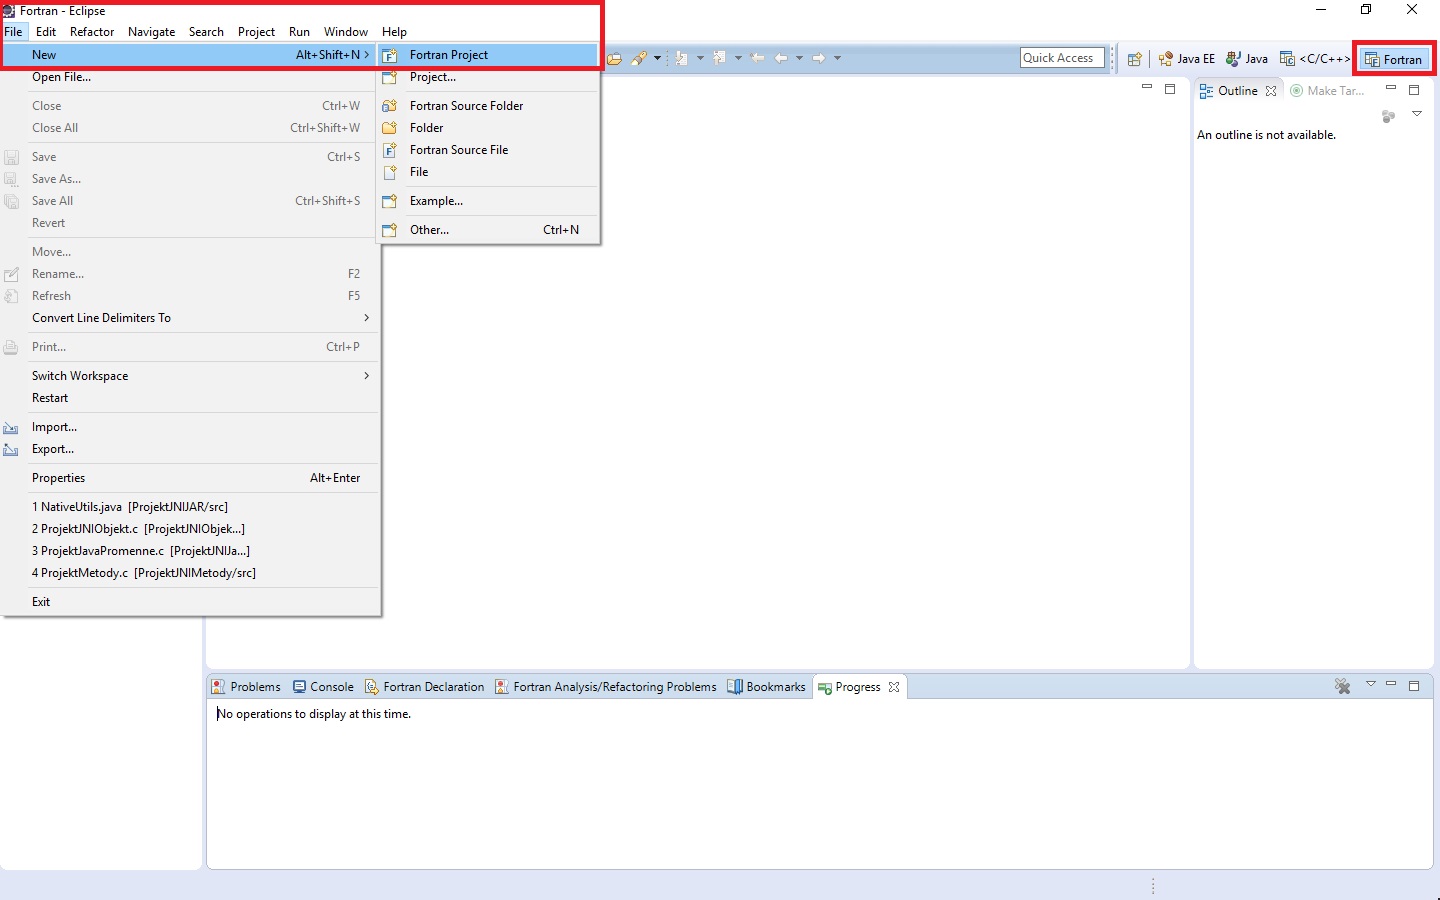Select Fortran Project from the New submenu
This screenshot has width=1440, height=900.
pos(488,55)
